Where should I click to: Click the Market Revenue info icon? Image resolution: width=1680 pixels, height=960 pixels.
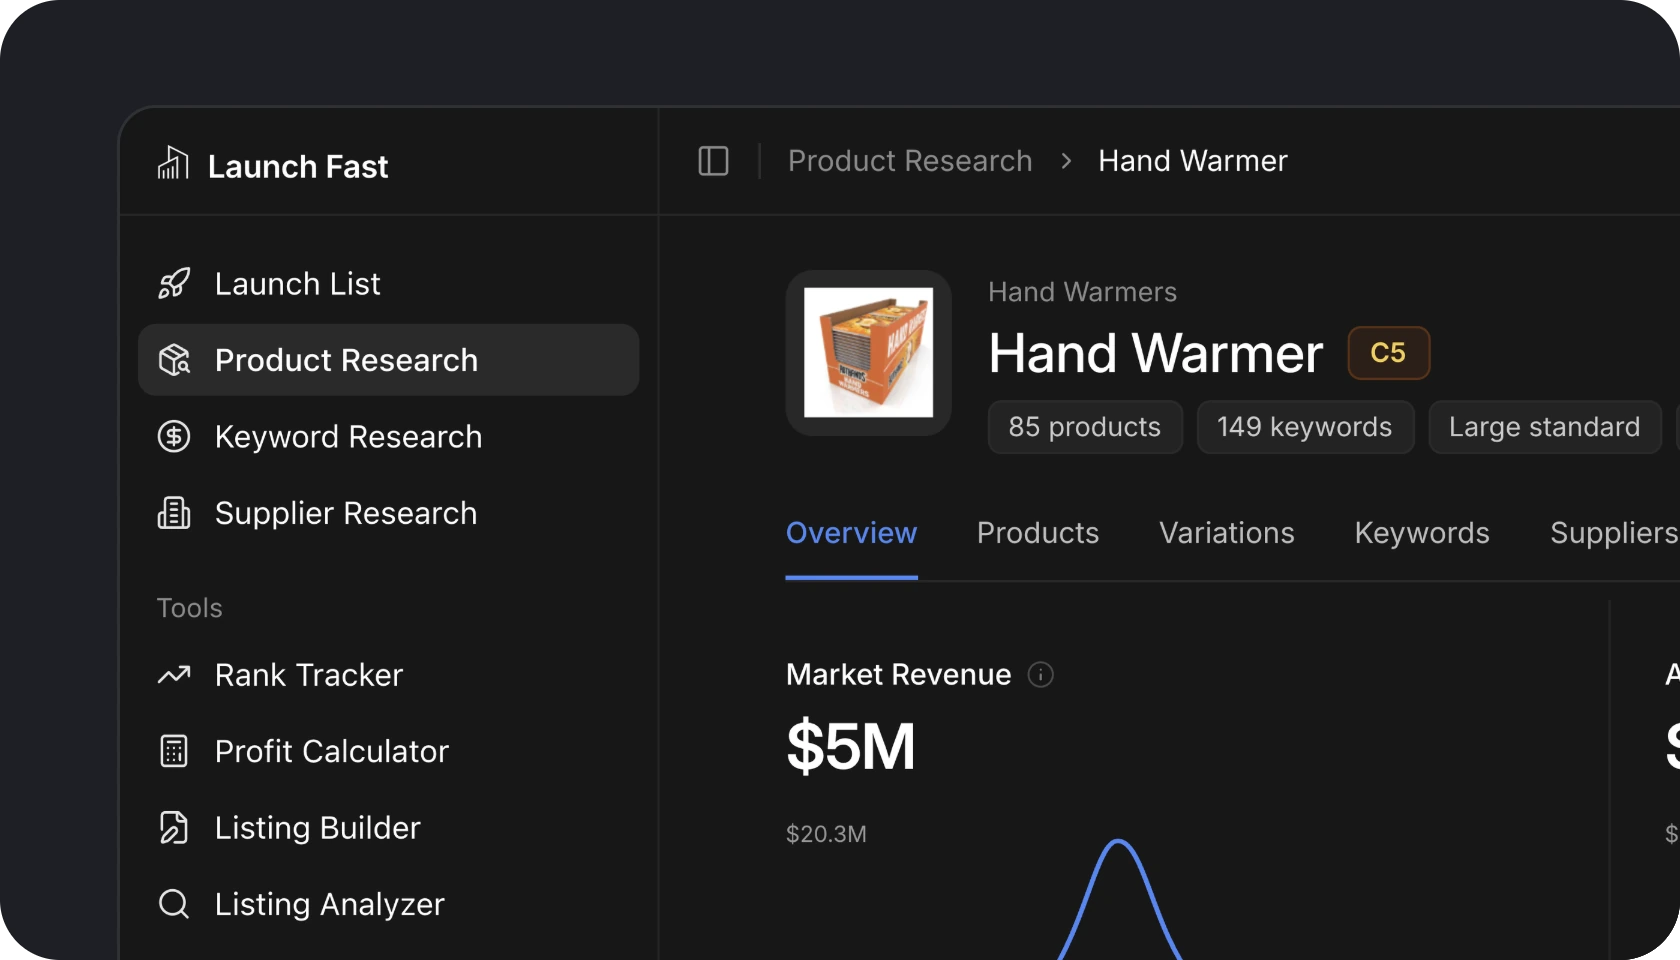click(x=1041, y=675)
